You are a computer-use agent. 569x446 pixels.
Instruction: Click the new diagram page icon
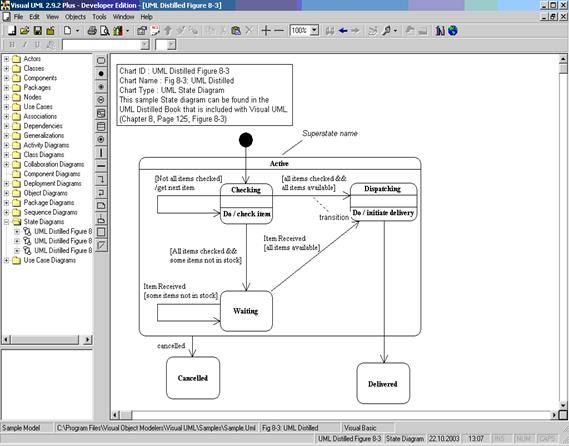pyautogui.click(x=67, y=31)
